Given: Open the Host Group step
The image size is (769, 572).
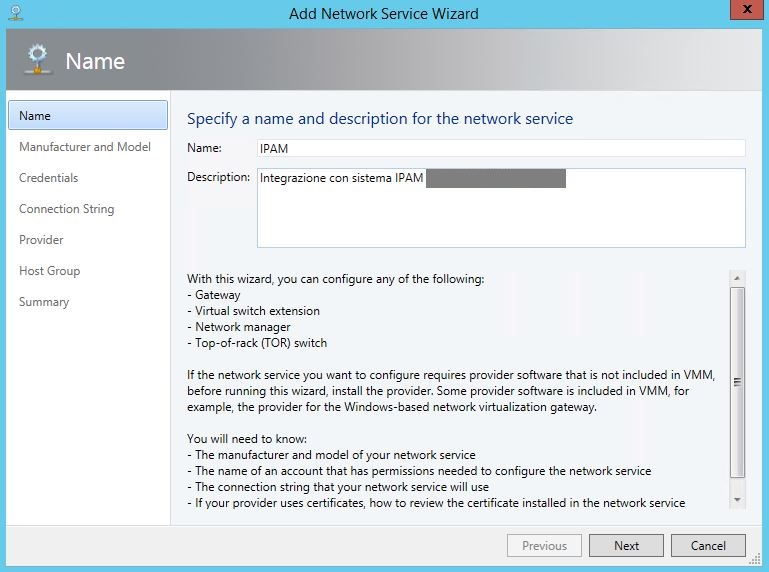Looking at the screenshot, I should pos(50,271).
